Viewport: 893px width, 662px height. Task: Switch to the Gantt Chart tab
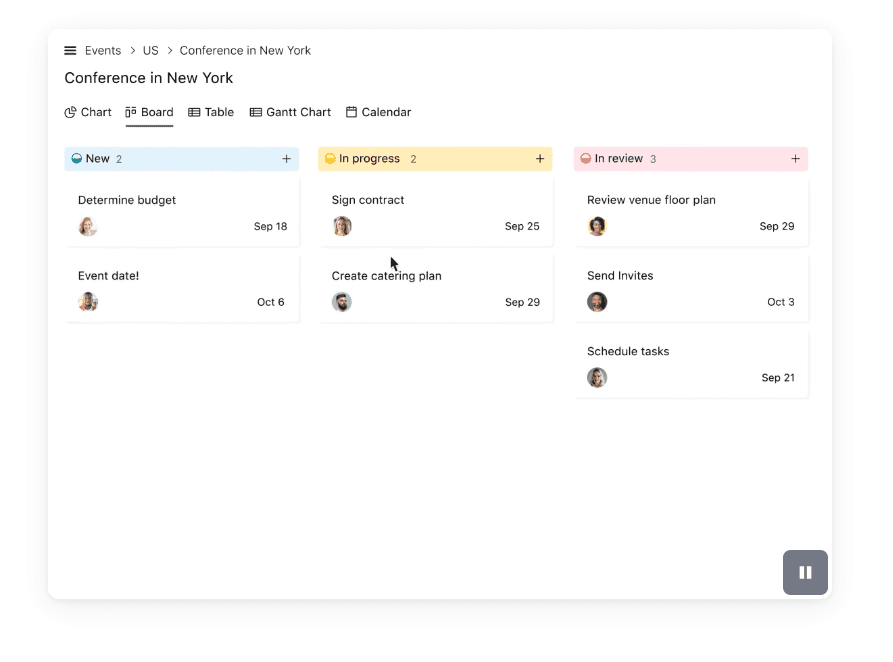click(x=290, y=112)
